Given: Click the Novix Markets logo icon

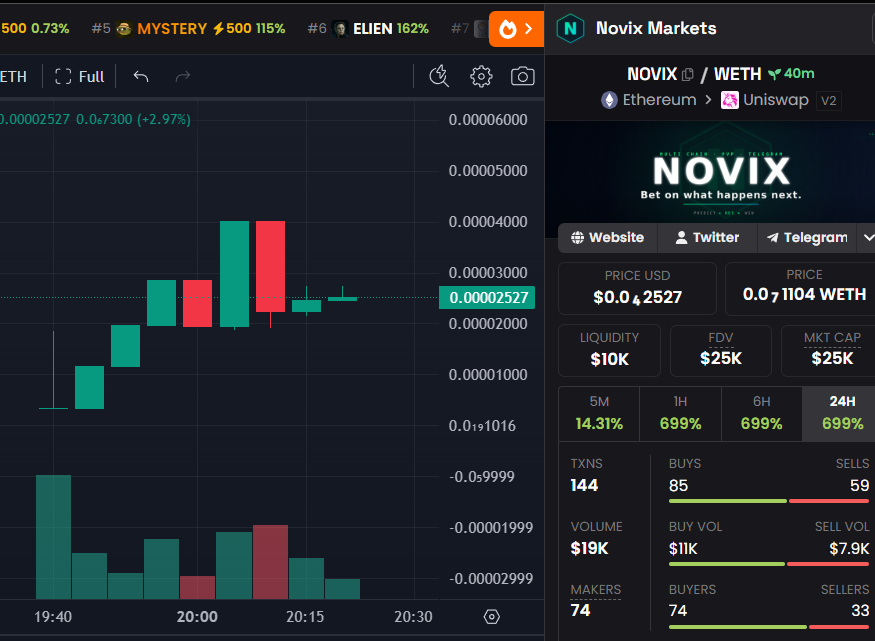Looking at the screenshot, I should click(x=570, y=28).
